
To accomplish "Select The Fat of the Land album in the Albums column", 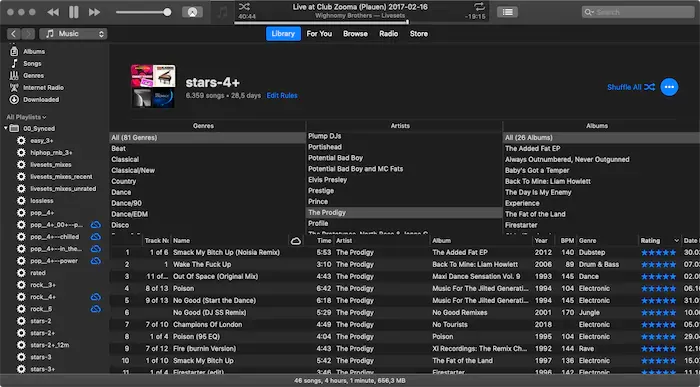I will click(x=535, y=214).
